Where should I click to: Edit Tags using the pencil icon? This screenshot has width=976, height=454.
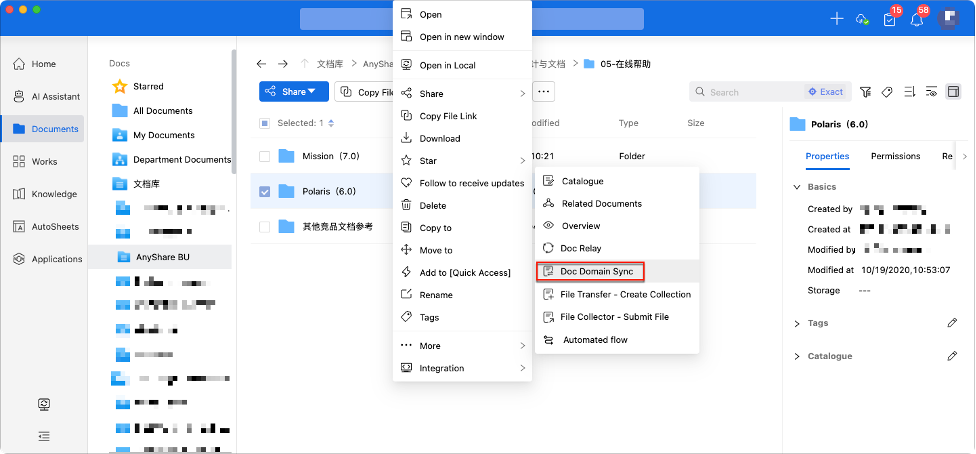(952, 323)
